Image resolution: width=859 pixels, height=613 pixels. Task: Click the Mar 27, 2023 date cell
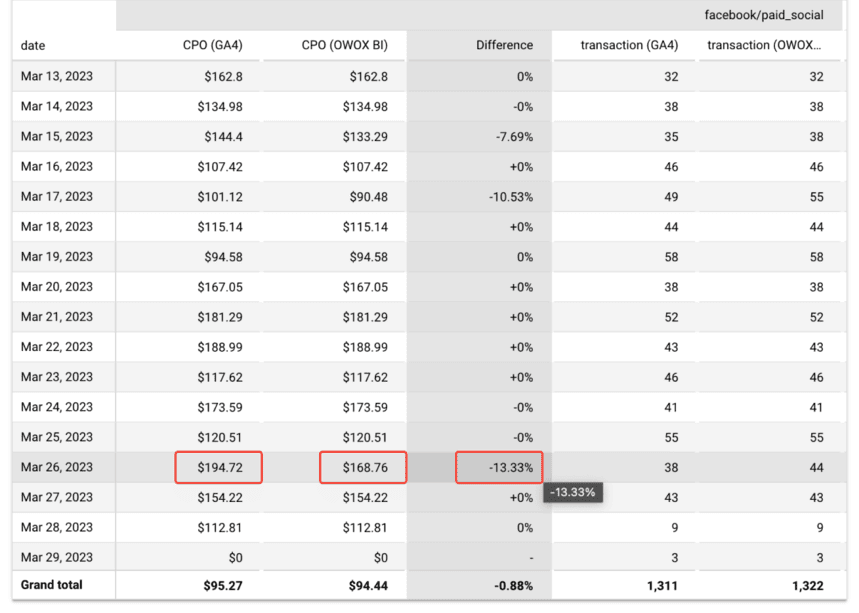(57, 497)
